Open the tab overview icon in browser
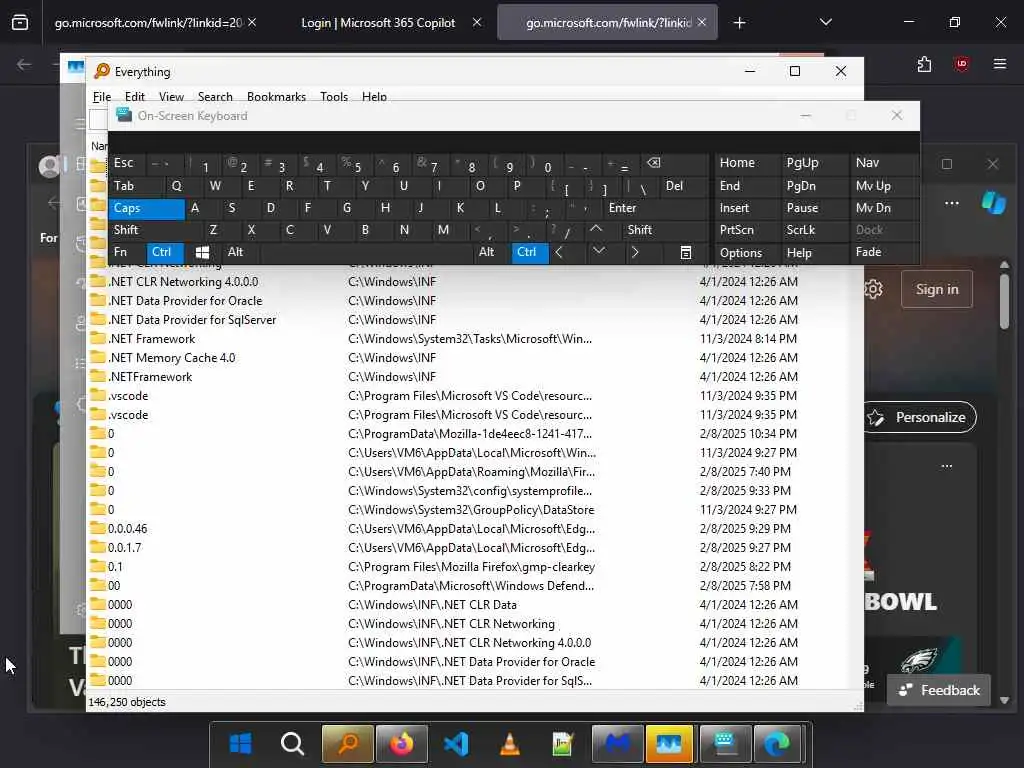Screen dimensions: 1024x768 pyautogui.click(x=20, y=23)
